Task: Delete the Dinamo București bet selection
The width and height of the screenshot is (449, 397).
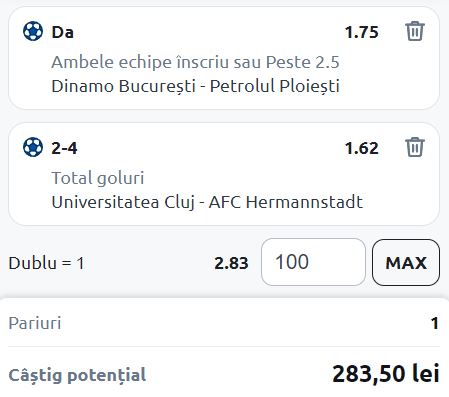Action: point(415,31)
